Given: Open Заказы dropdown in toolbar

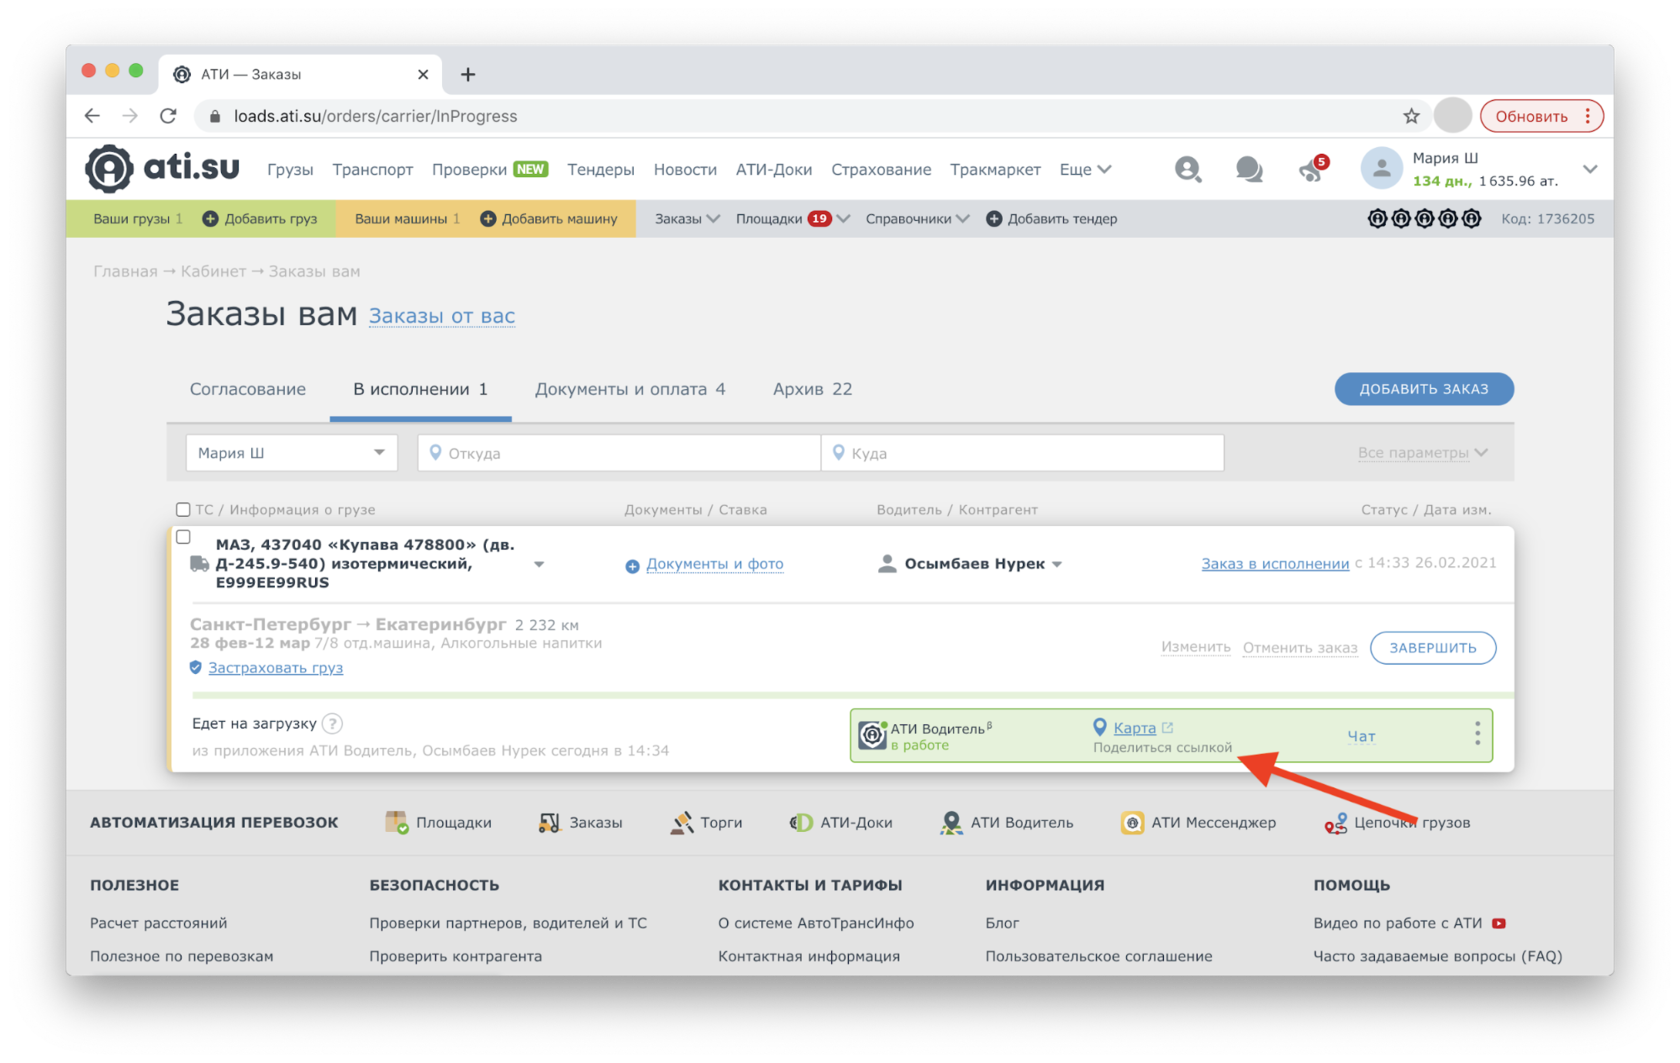Looking at the screenshot, I should click(x=687, y=219).
